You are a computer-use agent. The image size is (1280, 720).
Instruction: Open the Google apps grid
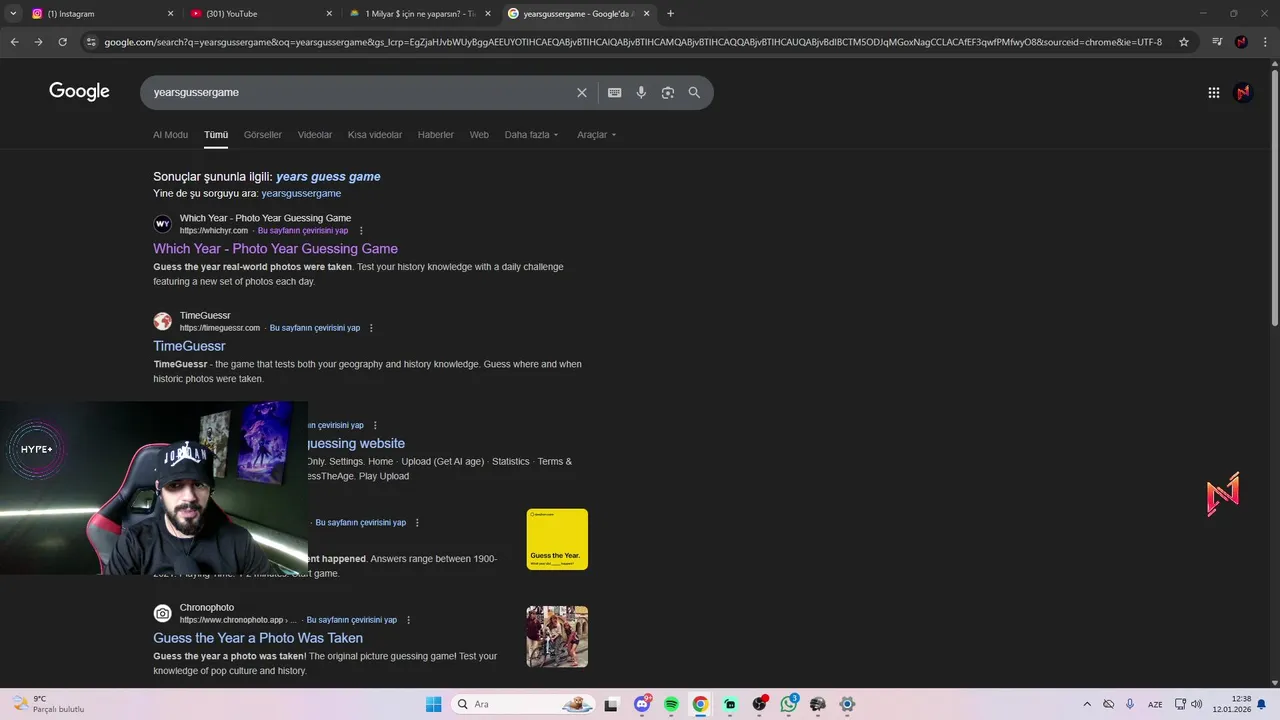point(1214,92)
